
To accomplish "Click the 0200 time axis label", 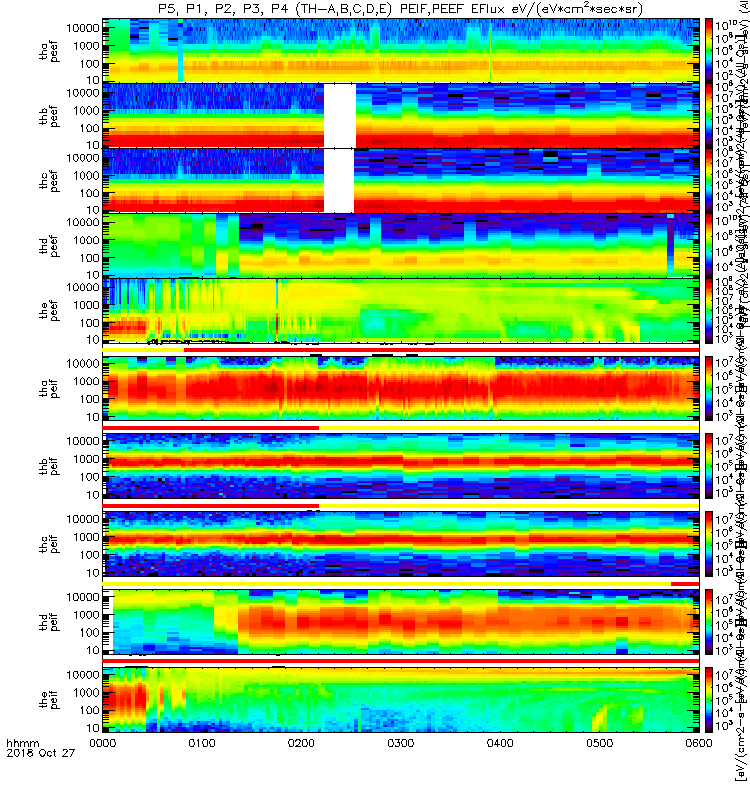I will point(302,743).
